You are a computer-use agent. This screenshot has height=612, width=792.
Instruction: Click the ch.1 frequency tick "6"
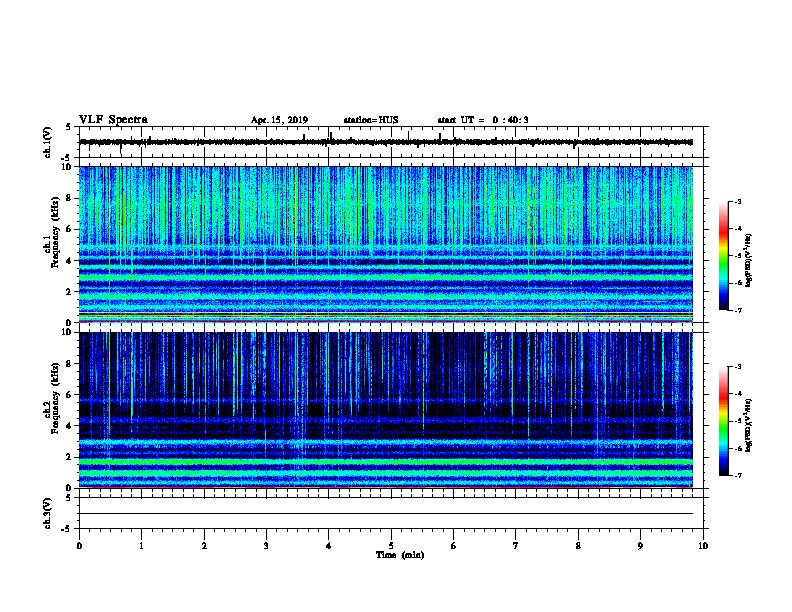70,229
